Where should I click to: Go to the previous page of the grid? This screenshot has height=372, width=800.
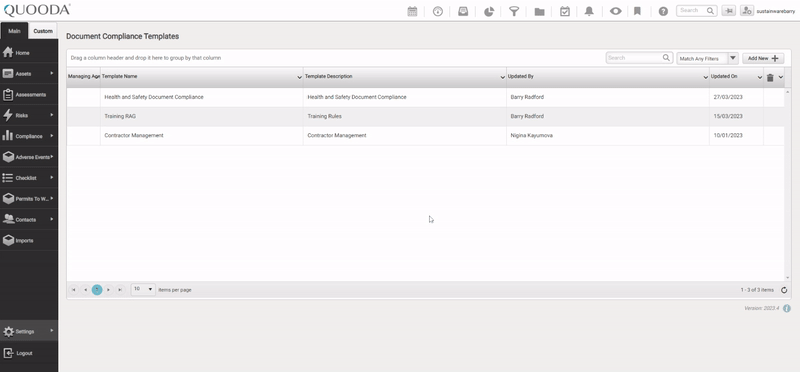(85, 290)
